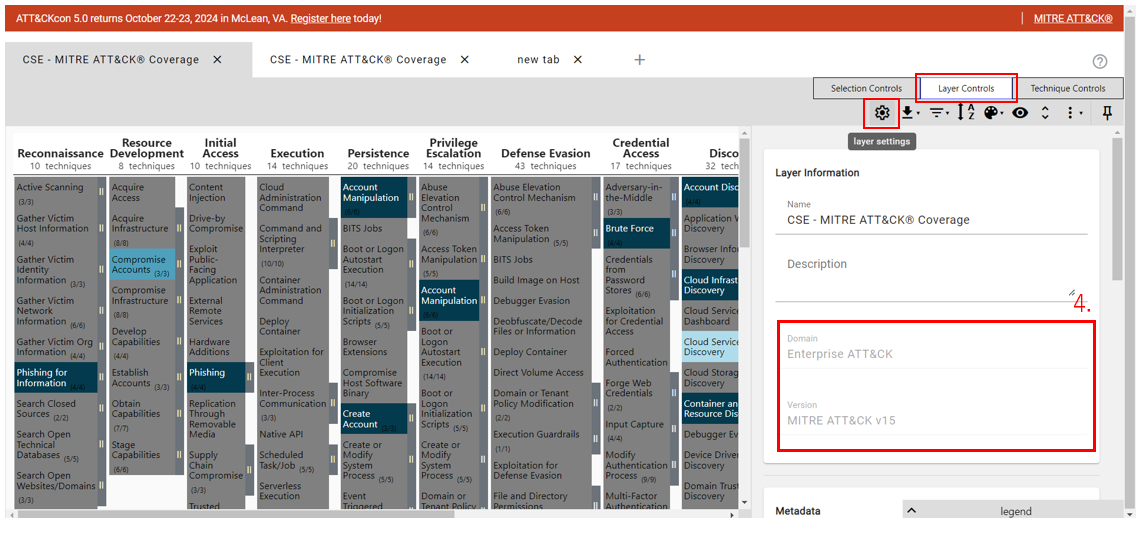This screenshot has width=1147, height=533.
Task: Open the Selection Controls tab
Action: click(866, 88)
